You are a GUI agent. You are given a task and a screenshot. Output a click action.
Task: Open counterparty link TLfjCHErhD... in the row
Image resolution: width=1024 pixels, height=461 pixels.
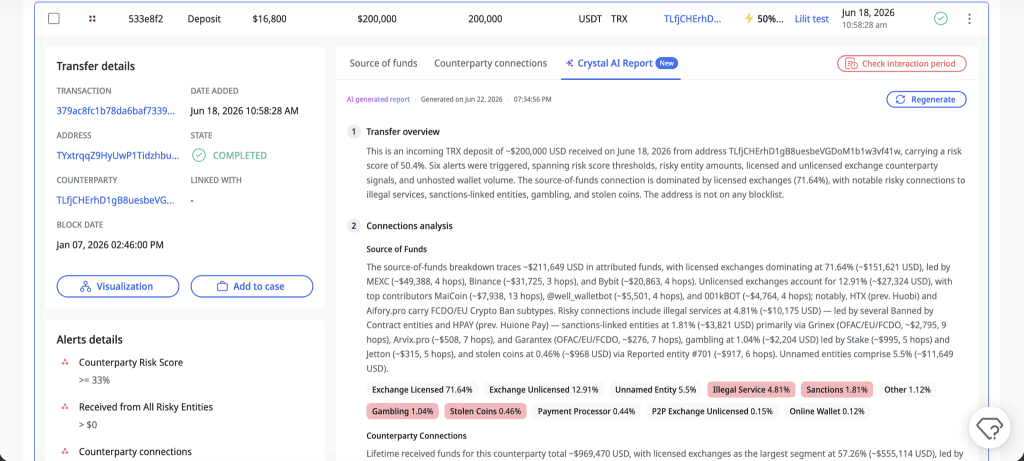693,19
